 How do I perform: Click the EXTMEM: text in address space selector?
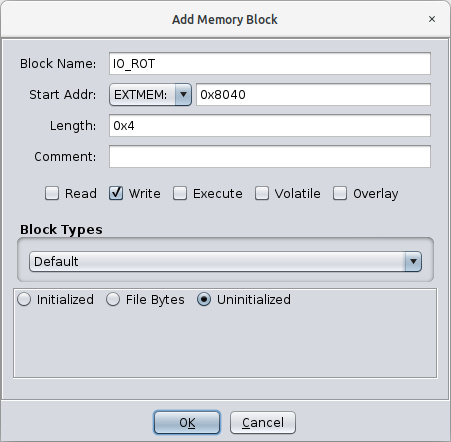click(x=140, y=95)
